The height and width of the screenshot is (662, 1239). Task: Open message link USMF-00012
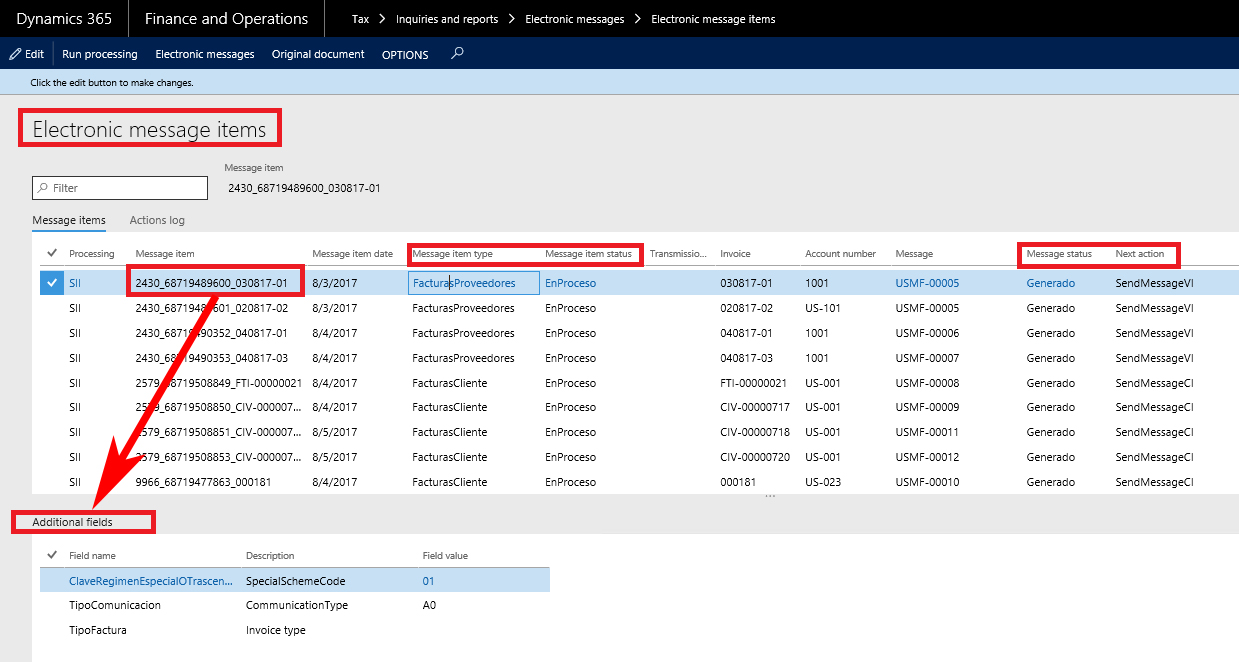tap(927, 457)
